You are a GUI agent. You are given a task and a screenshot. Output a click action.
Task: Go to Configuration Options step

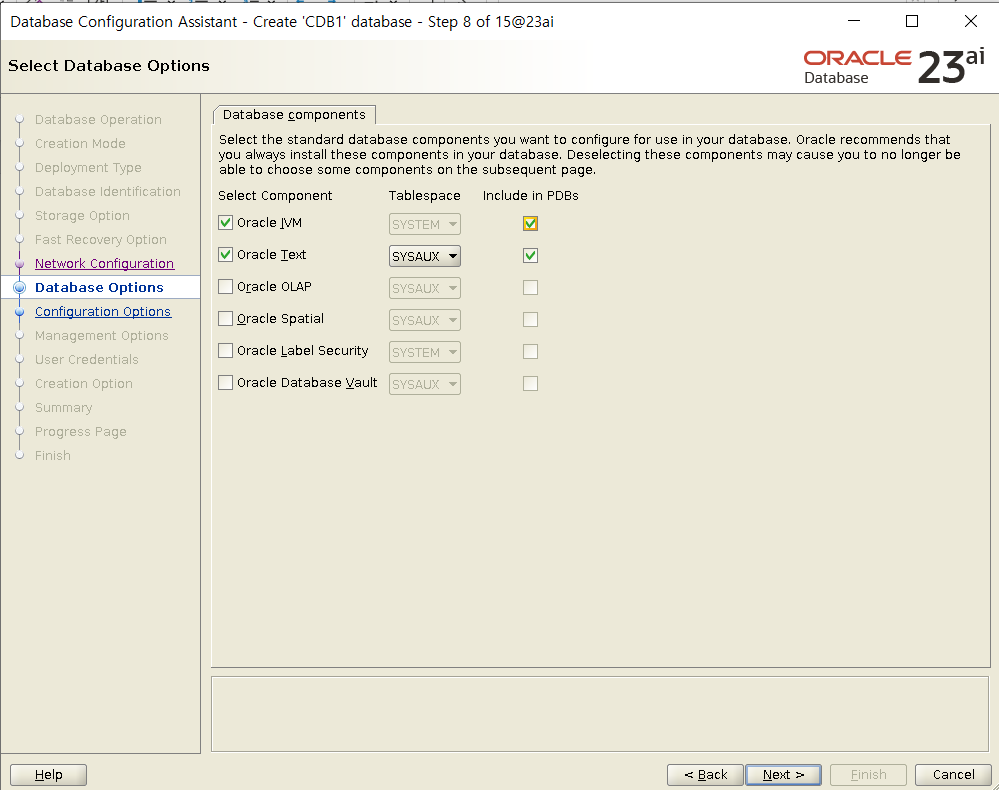point(103,312)
